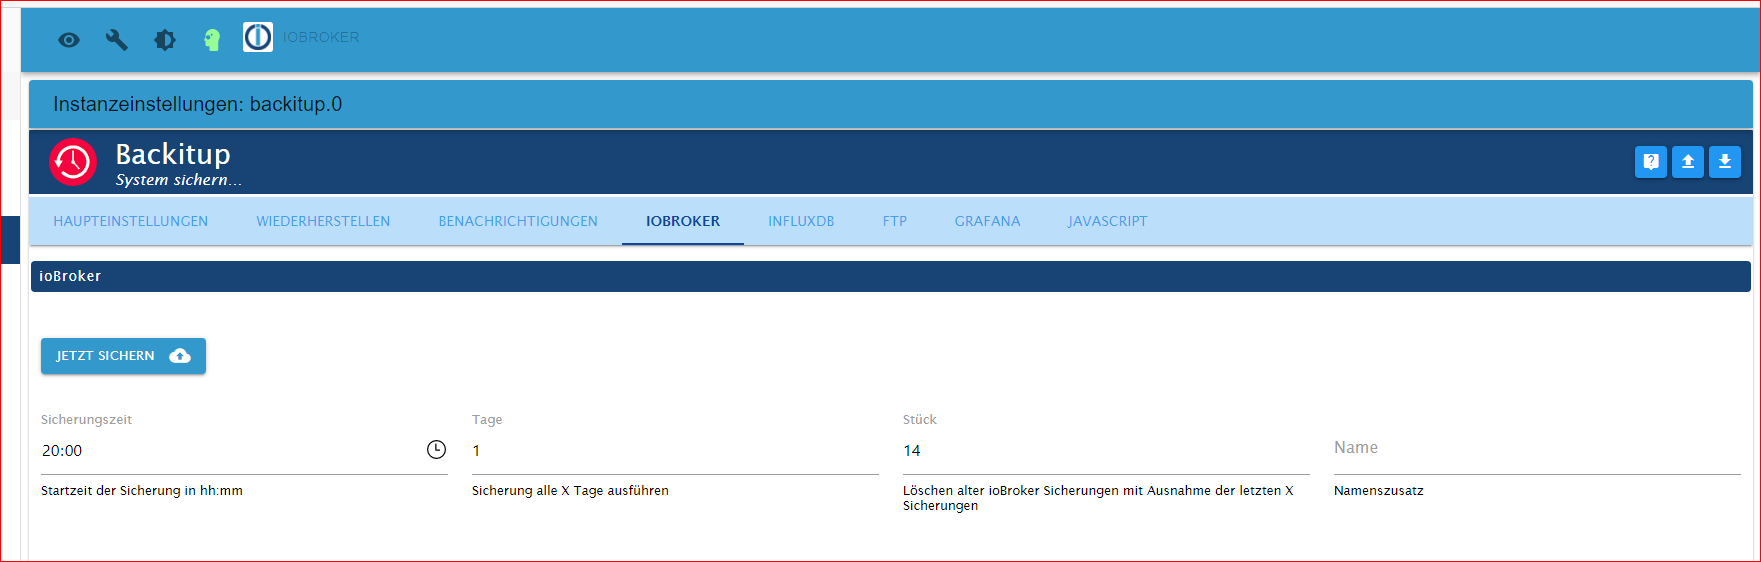This screenshot has width=1761, height=562.
Task: Click the ioBroker logo icon
Action: [258, 37]
